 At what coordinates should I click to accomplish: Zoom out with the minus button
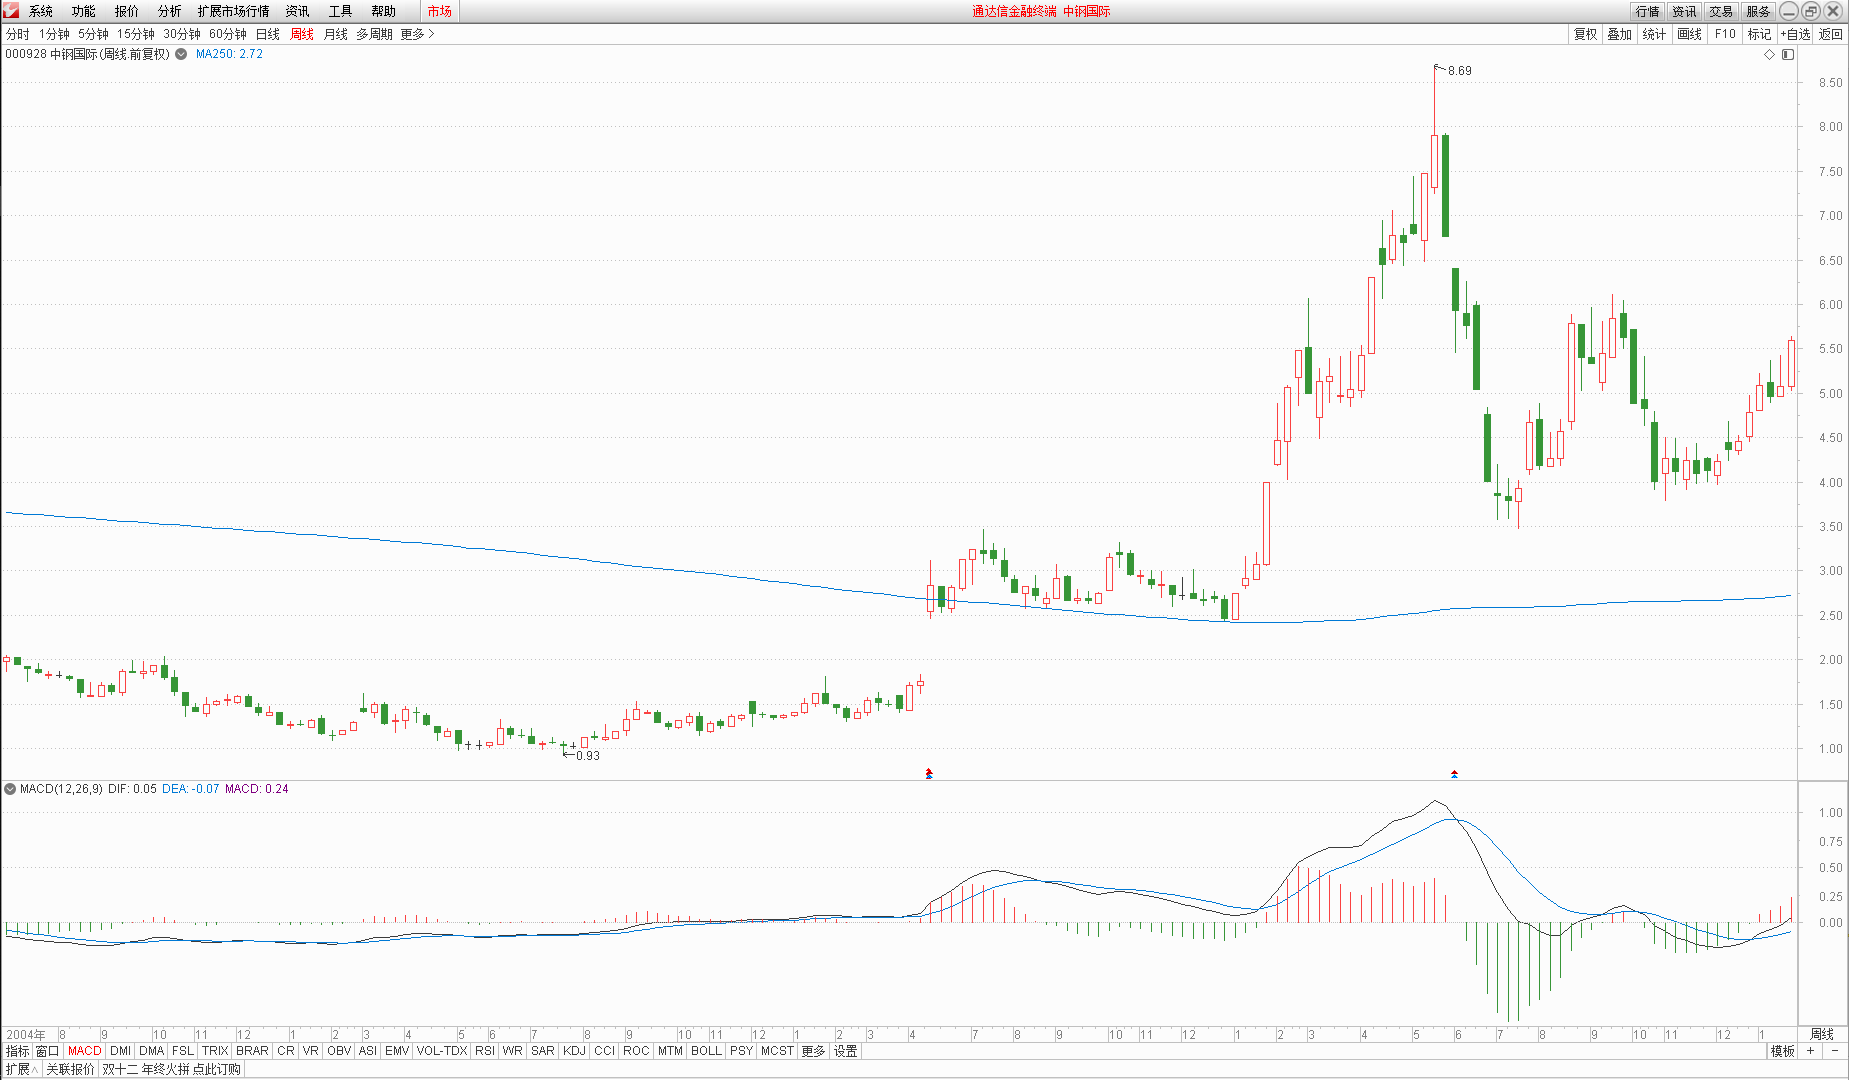(x=1835, y=1051)
